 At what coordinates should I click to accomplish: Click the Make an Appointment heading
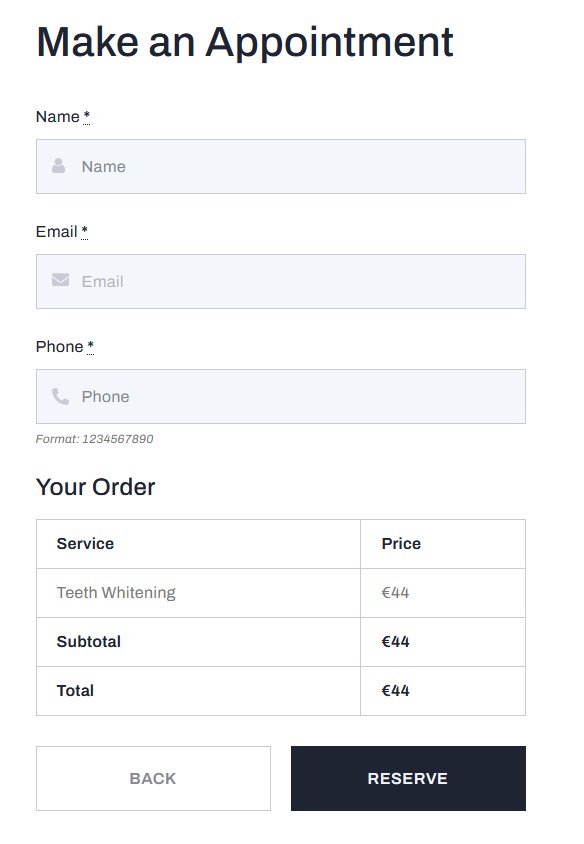pyautogui.click(x=245, y=42)
